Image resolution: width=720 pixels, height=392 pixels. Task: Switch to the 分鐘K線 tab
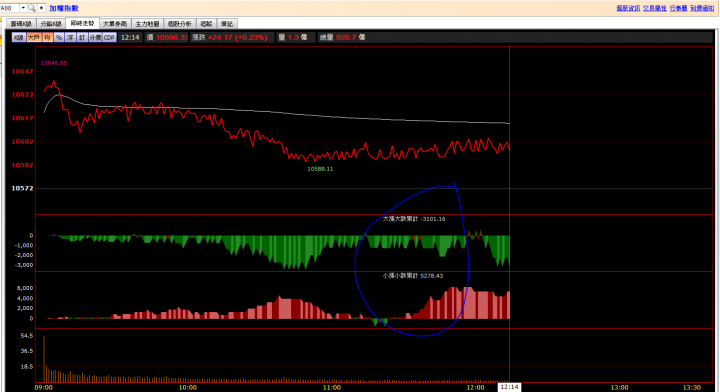coord(51,24)
